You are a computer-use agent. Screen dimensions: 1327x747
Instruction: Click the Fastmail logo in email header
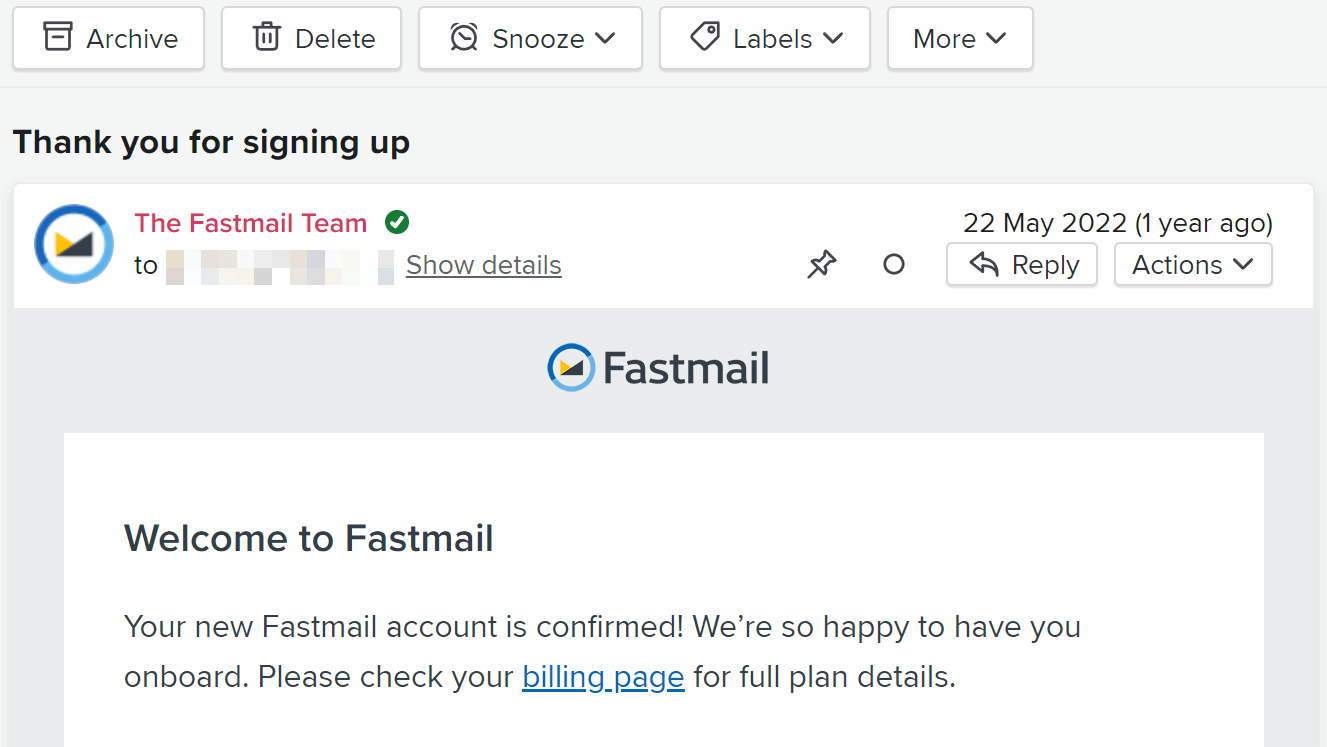[659, 368]
